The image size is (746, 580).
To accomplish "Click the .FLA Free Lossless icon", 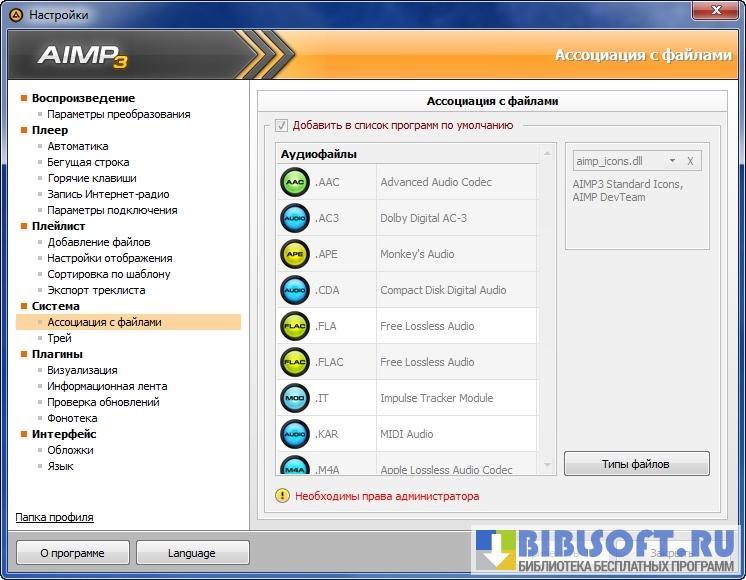I will [295, 326].
